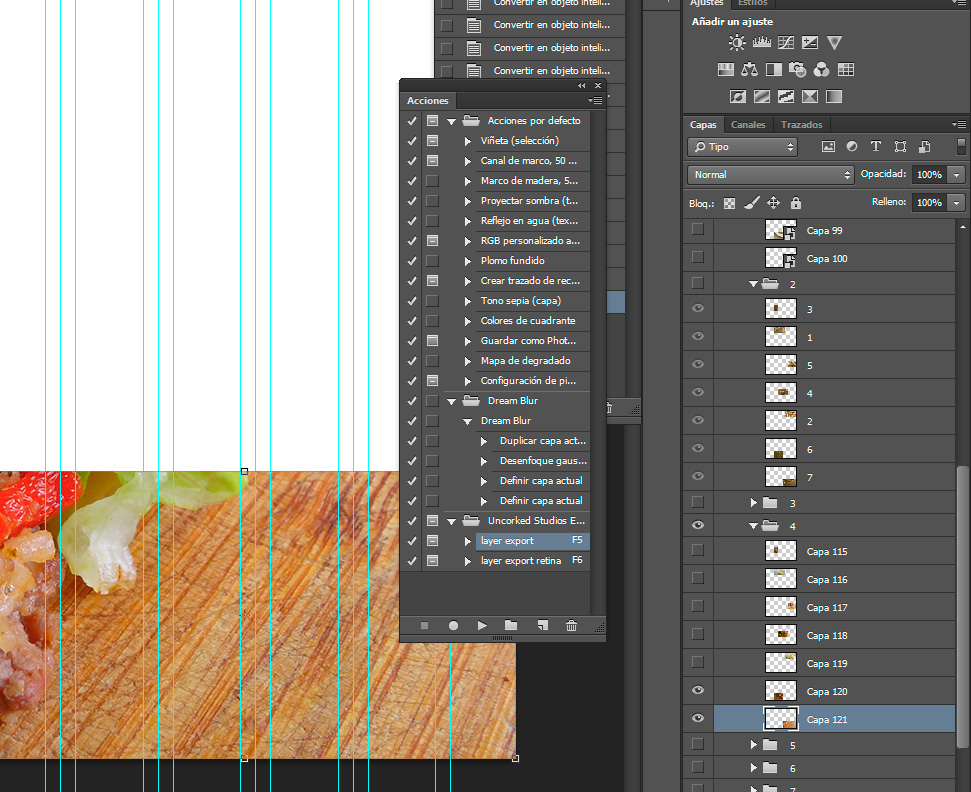971x792 pixels.
Task: Open the Tipo filter dropdown
Action: pos(742,147)
